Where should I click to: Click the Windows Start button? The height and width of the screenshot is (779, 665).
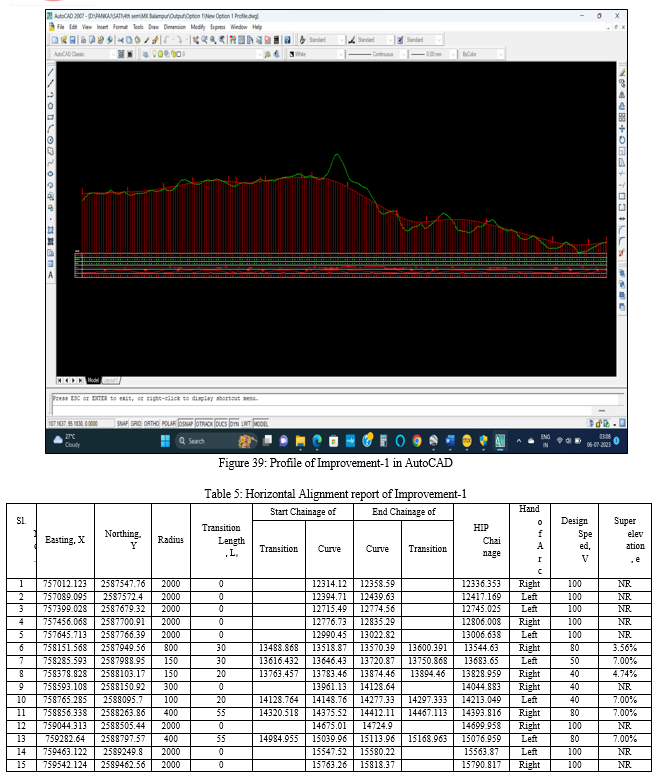click(165, 441)
